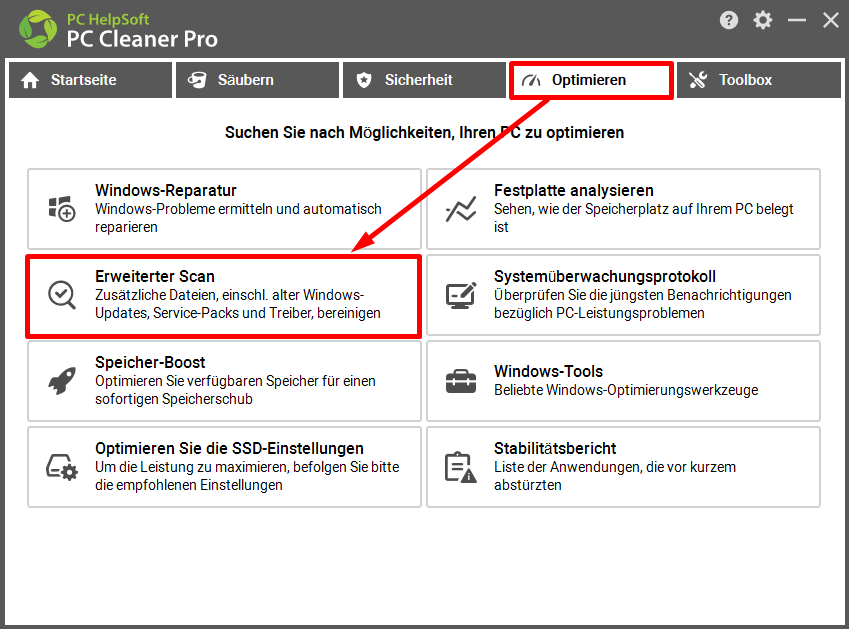Click the Windows-Tools briefcase icon

click(461, 381)
